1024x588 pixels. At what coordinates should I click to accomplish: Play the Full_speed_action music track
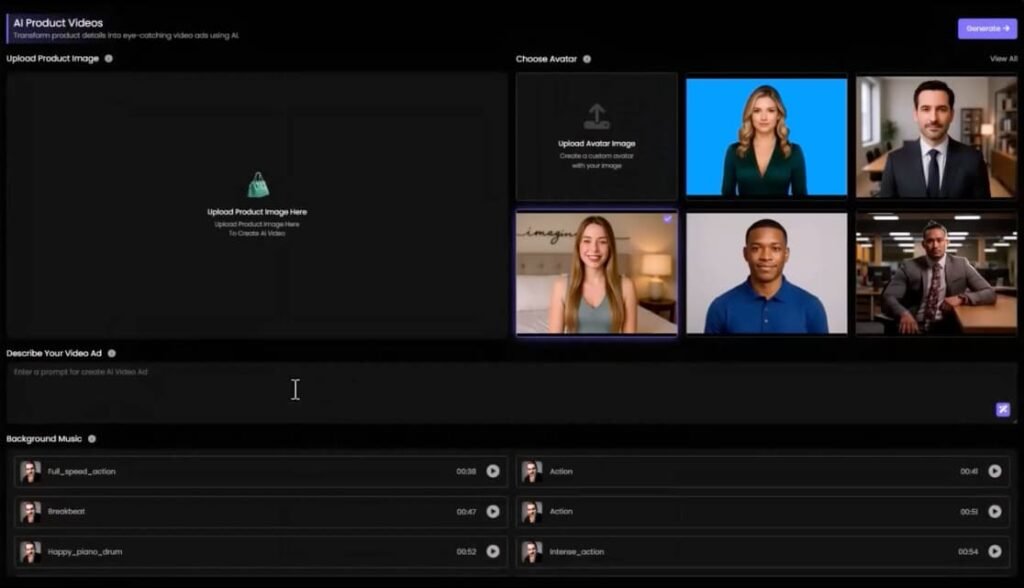click(493, 471)
